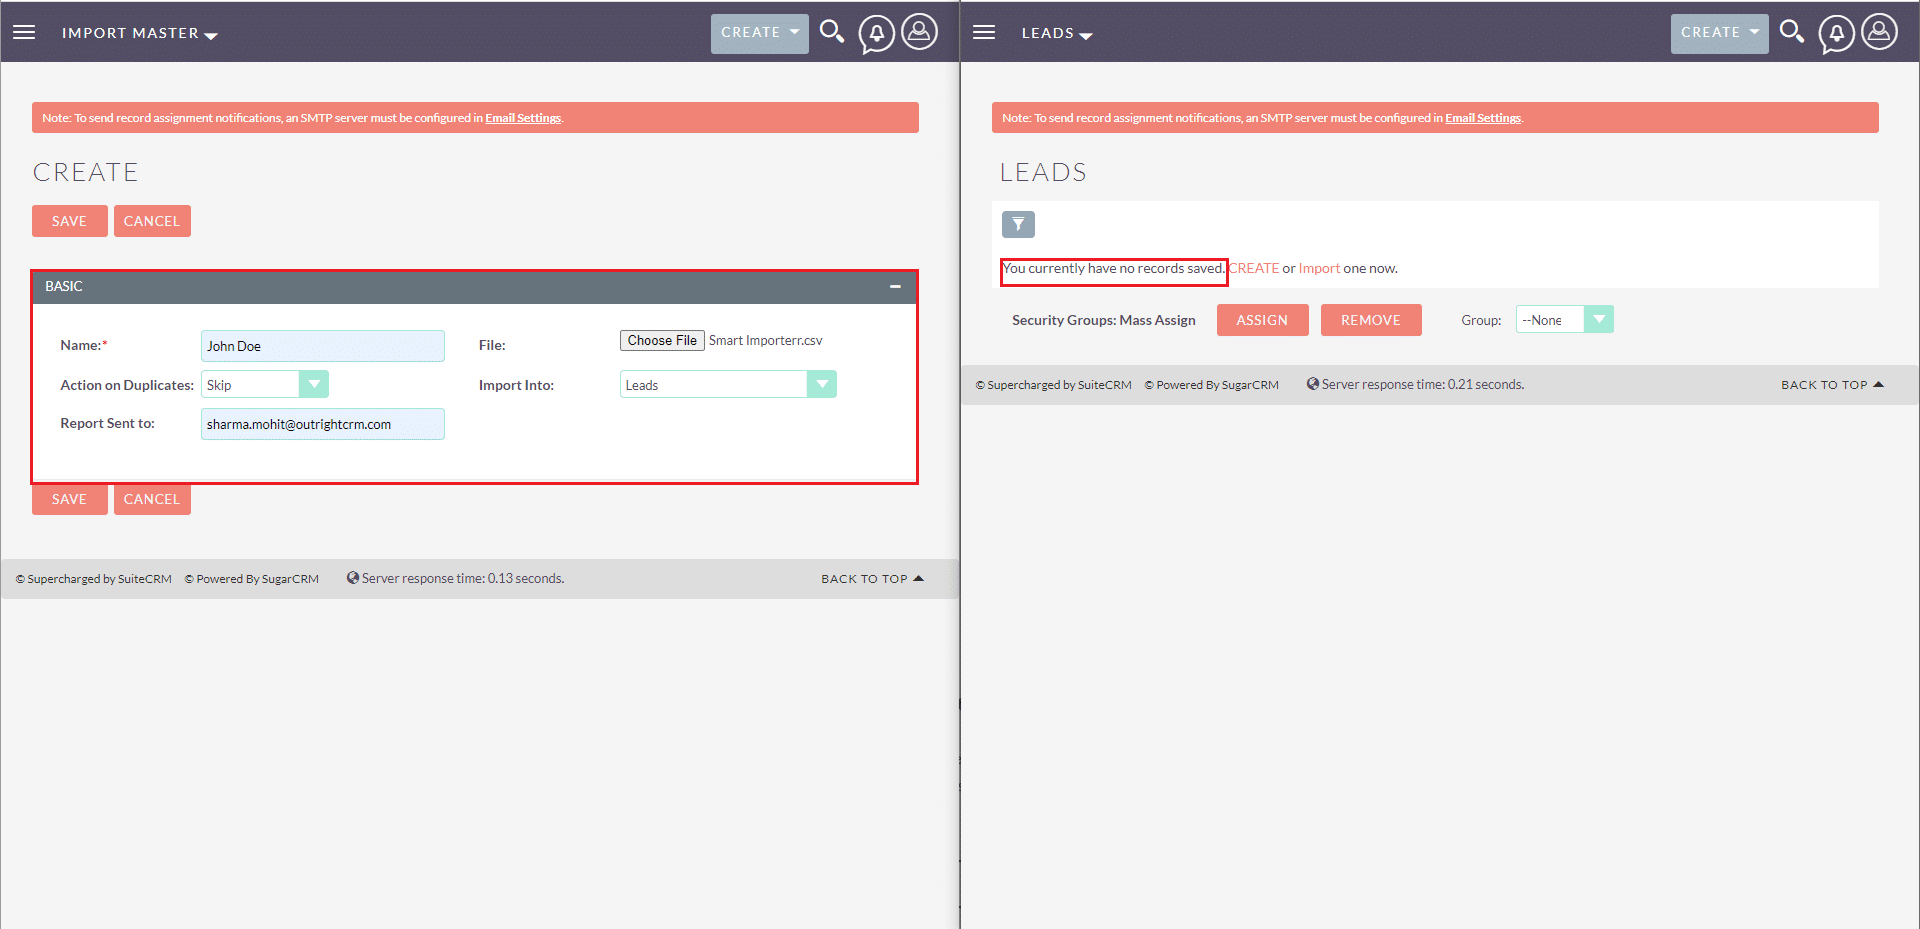Click the Smart Importerr.csv file name
Image resolution: width=1920 pixels, height=929 pixels.
766,340
